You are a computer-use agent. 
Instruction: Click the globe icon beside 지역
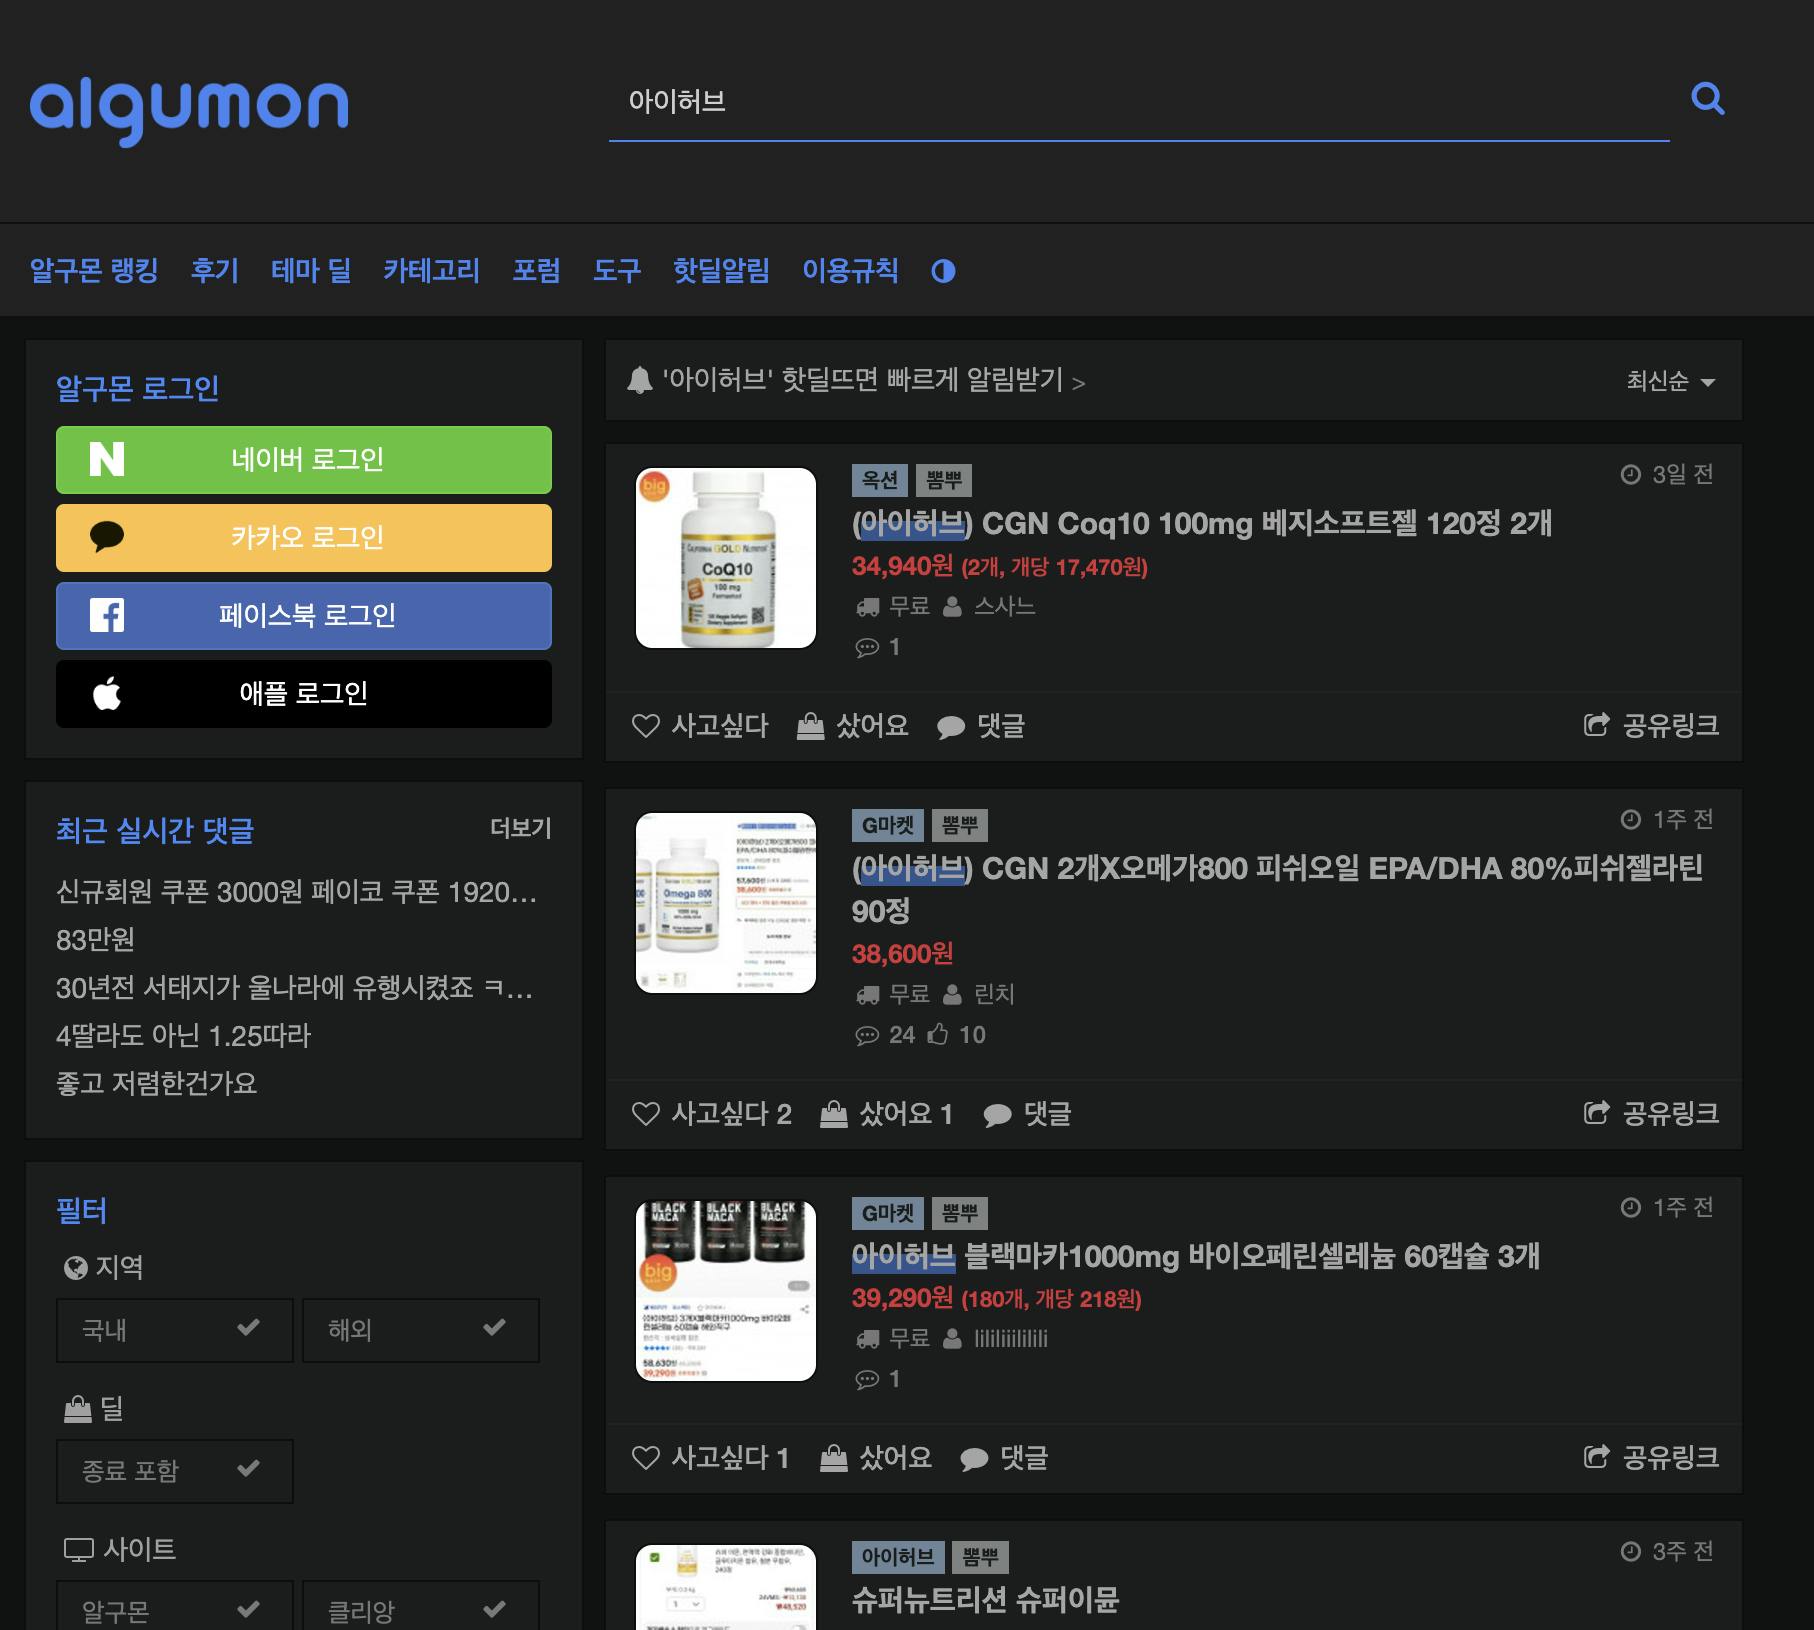[75, 1268]
